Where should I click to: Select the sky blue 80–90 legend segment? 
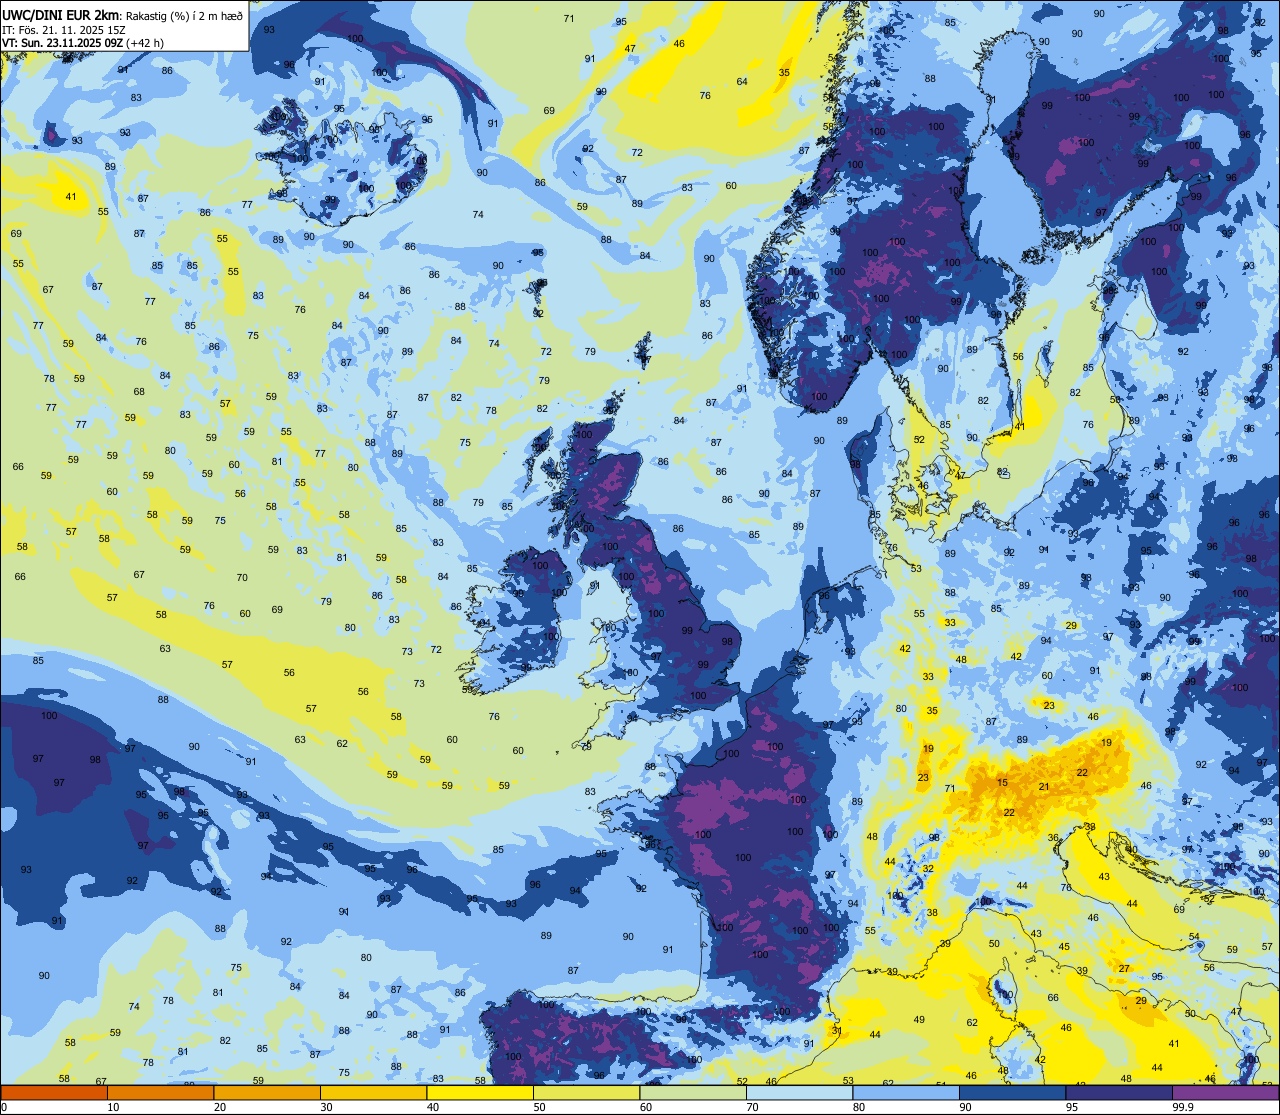906,1093
